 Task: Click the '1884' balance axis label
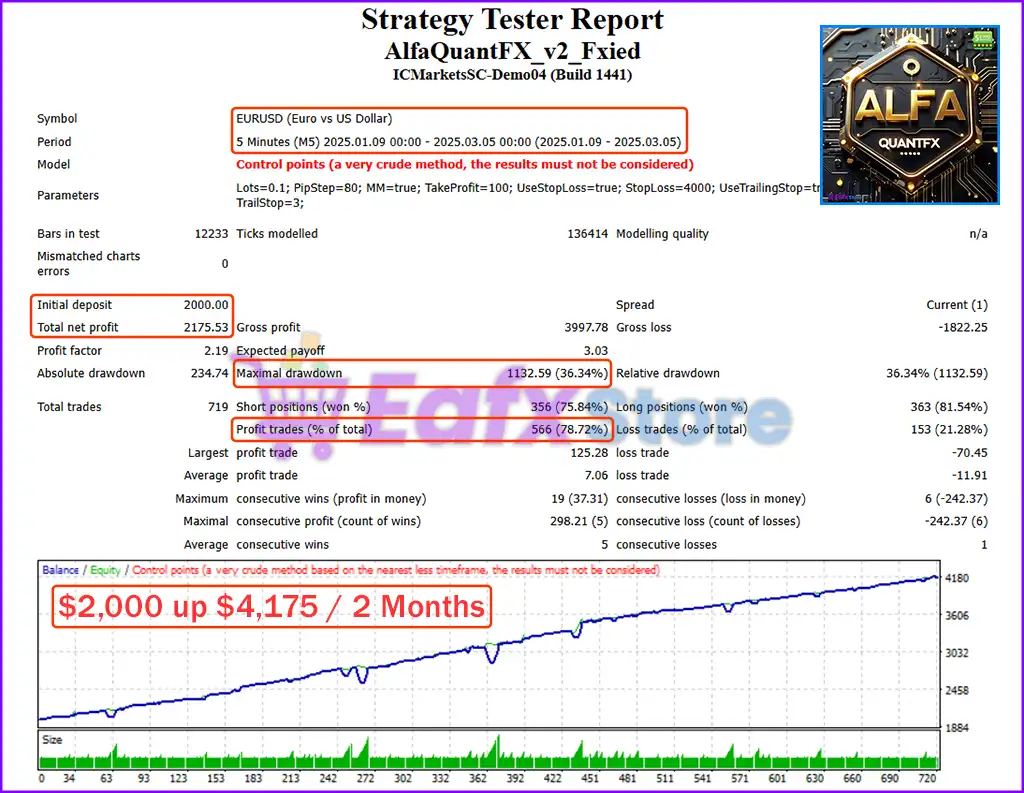point(957,728)
